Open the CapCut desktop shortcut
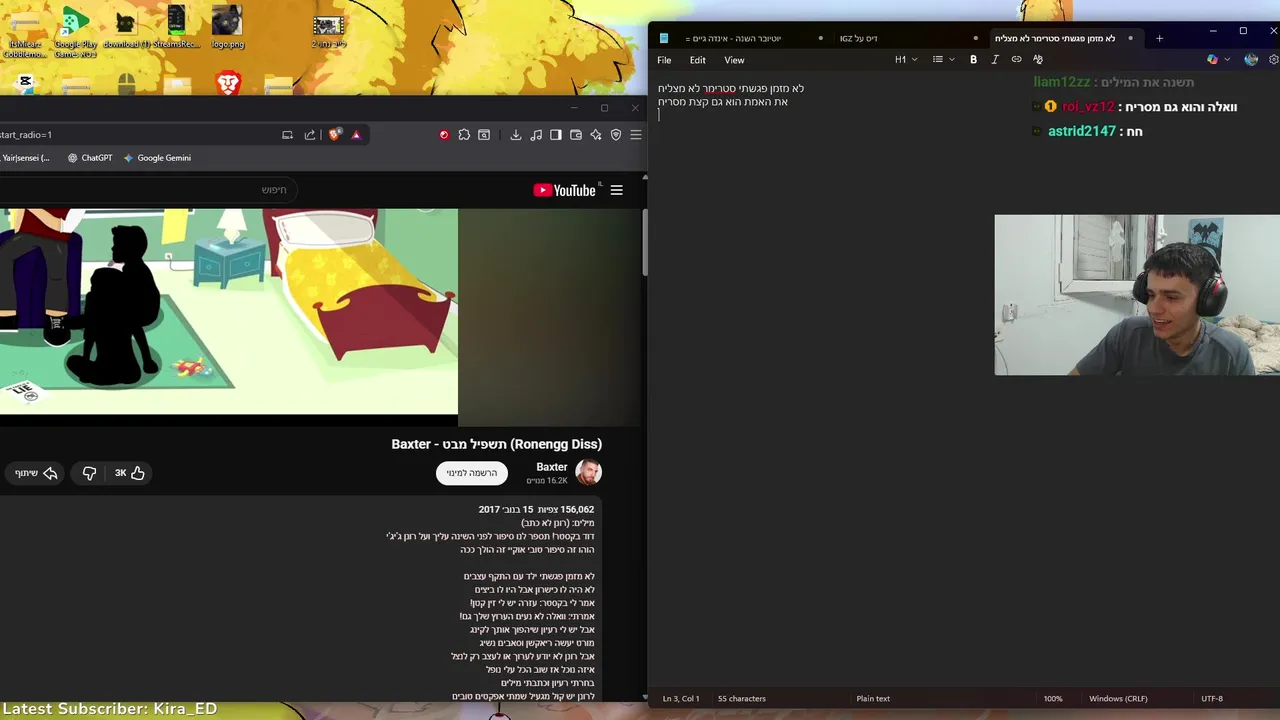This screenshot has width=1280, height=720. [25, 82]
